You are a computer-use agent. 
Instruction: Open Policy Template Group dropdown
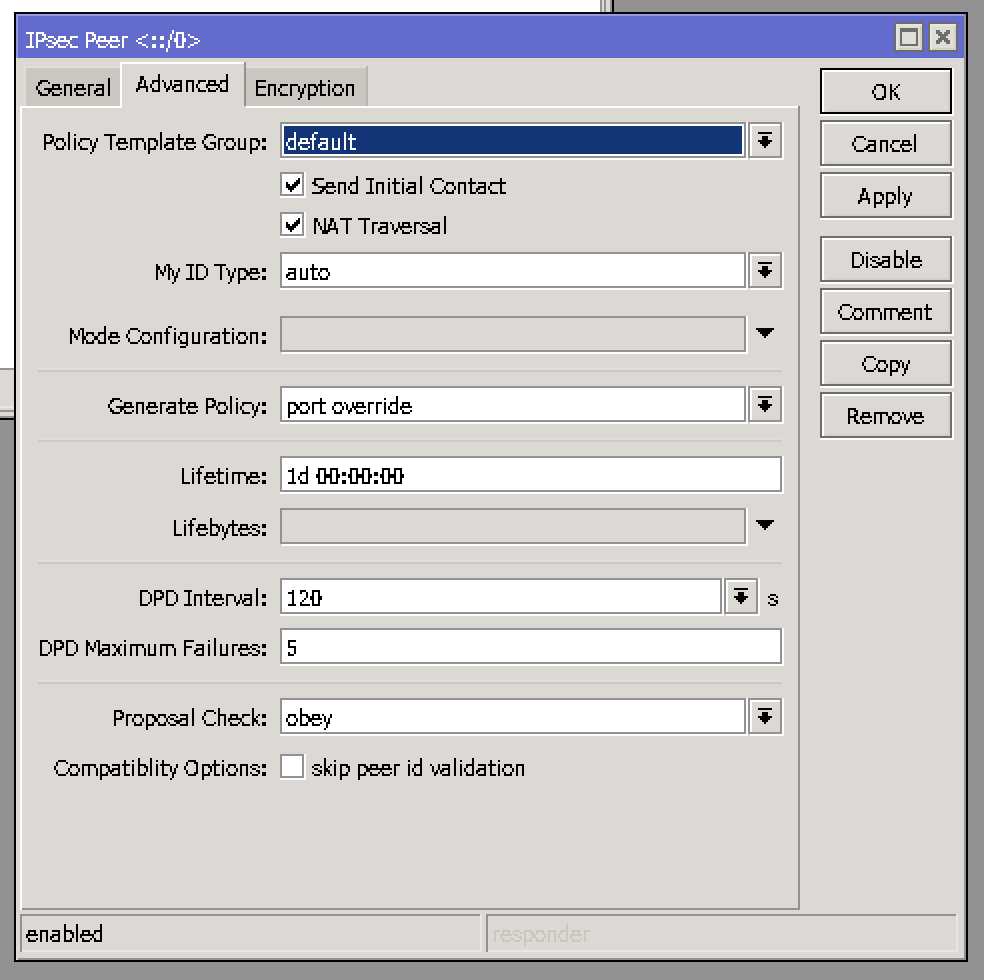pyautogui.click(x=764, y=141)
